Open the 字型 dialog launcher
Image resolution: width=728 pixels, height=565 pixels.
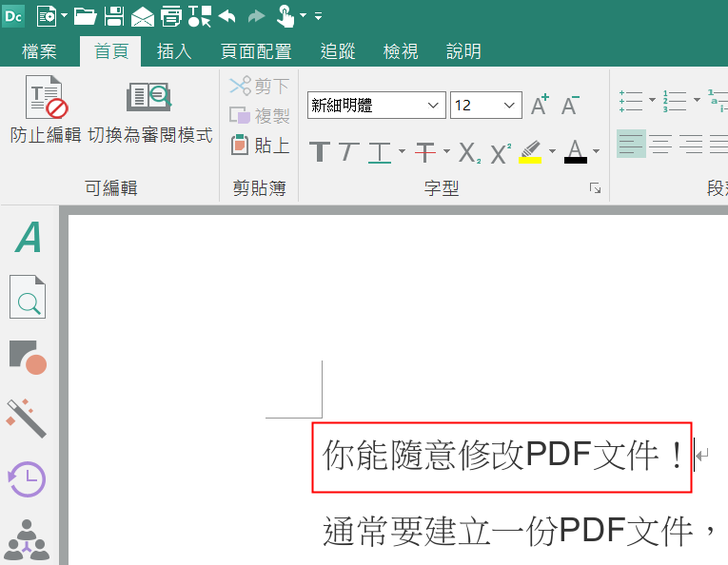tap(595, 188)
